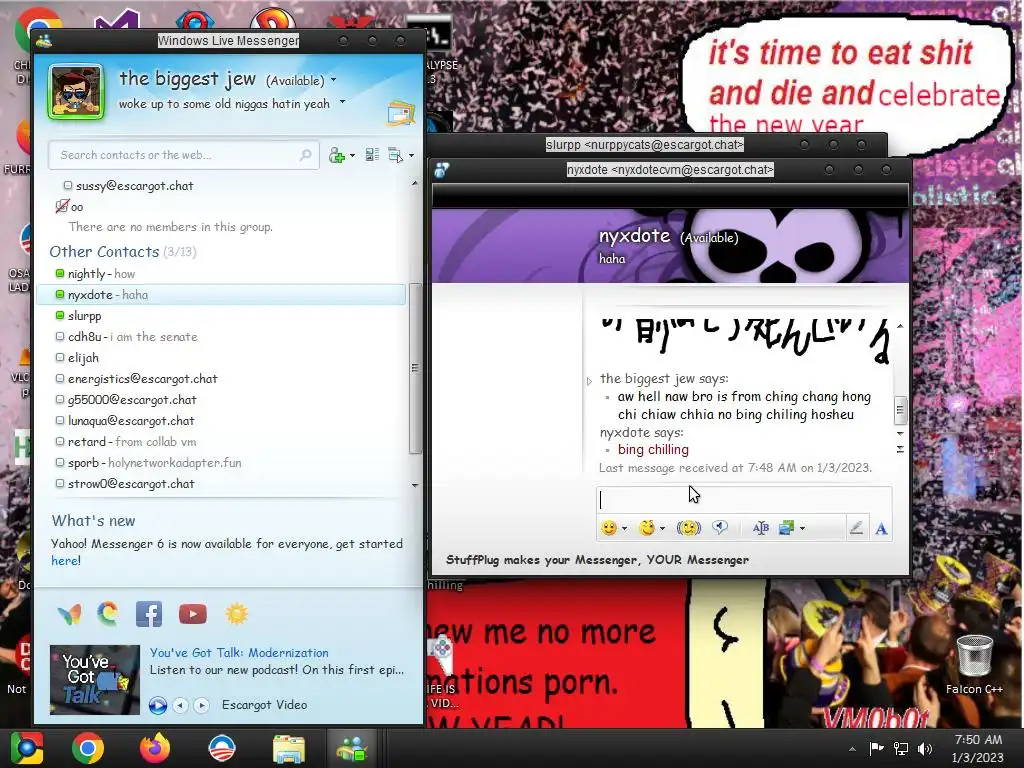Viewport: 1024px width, 768px height.
Task: Click the voice clip icon in chat toolbar
Action: [x=720, y=528]
